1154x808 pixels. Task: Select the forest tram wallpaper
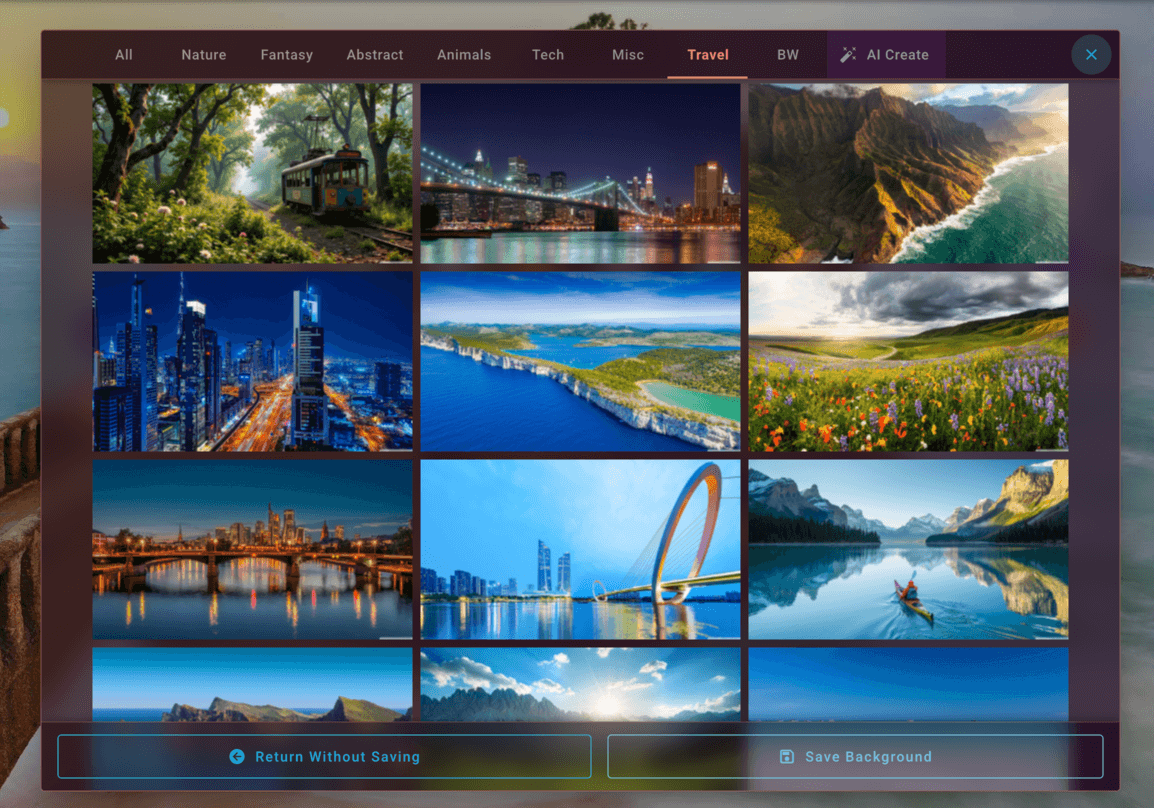pos(252,173)
